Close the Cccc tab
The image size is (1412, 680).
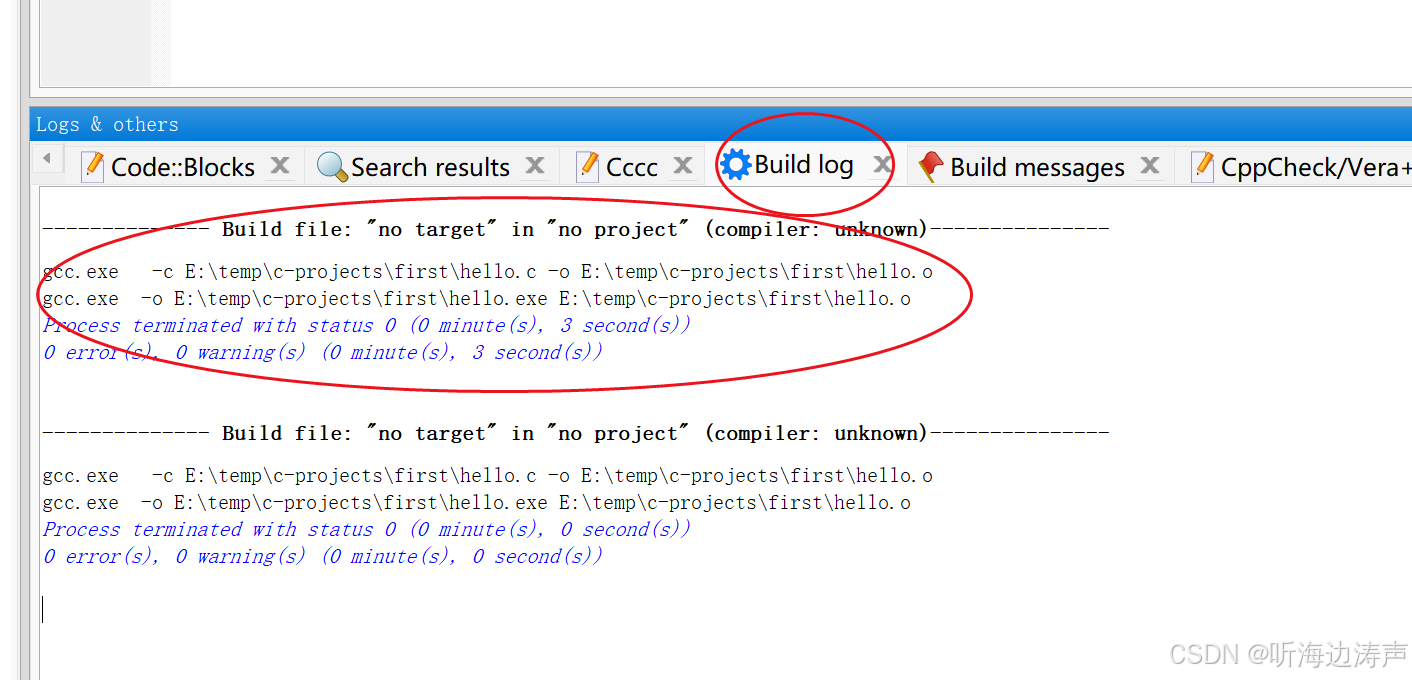(x=684, y=165)
